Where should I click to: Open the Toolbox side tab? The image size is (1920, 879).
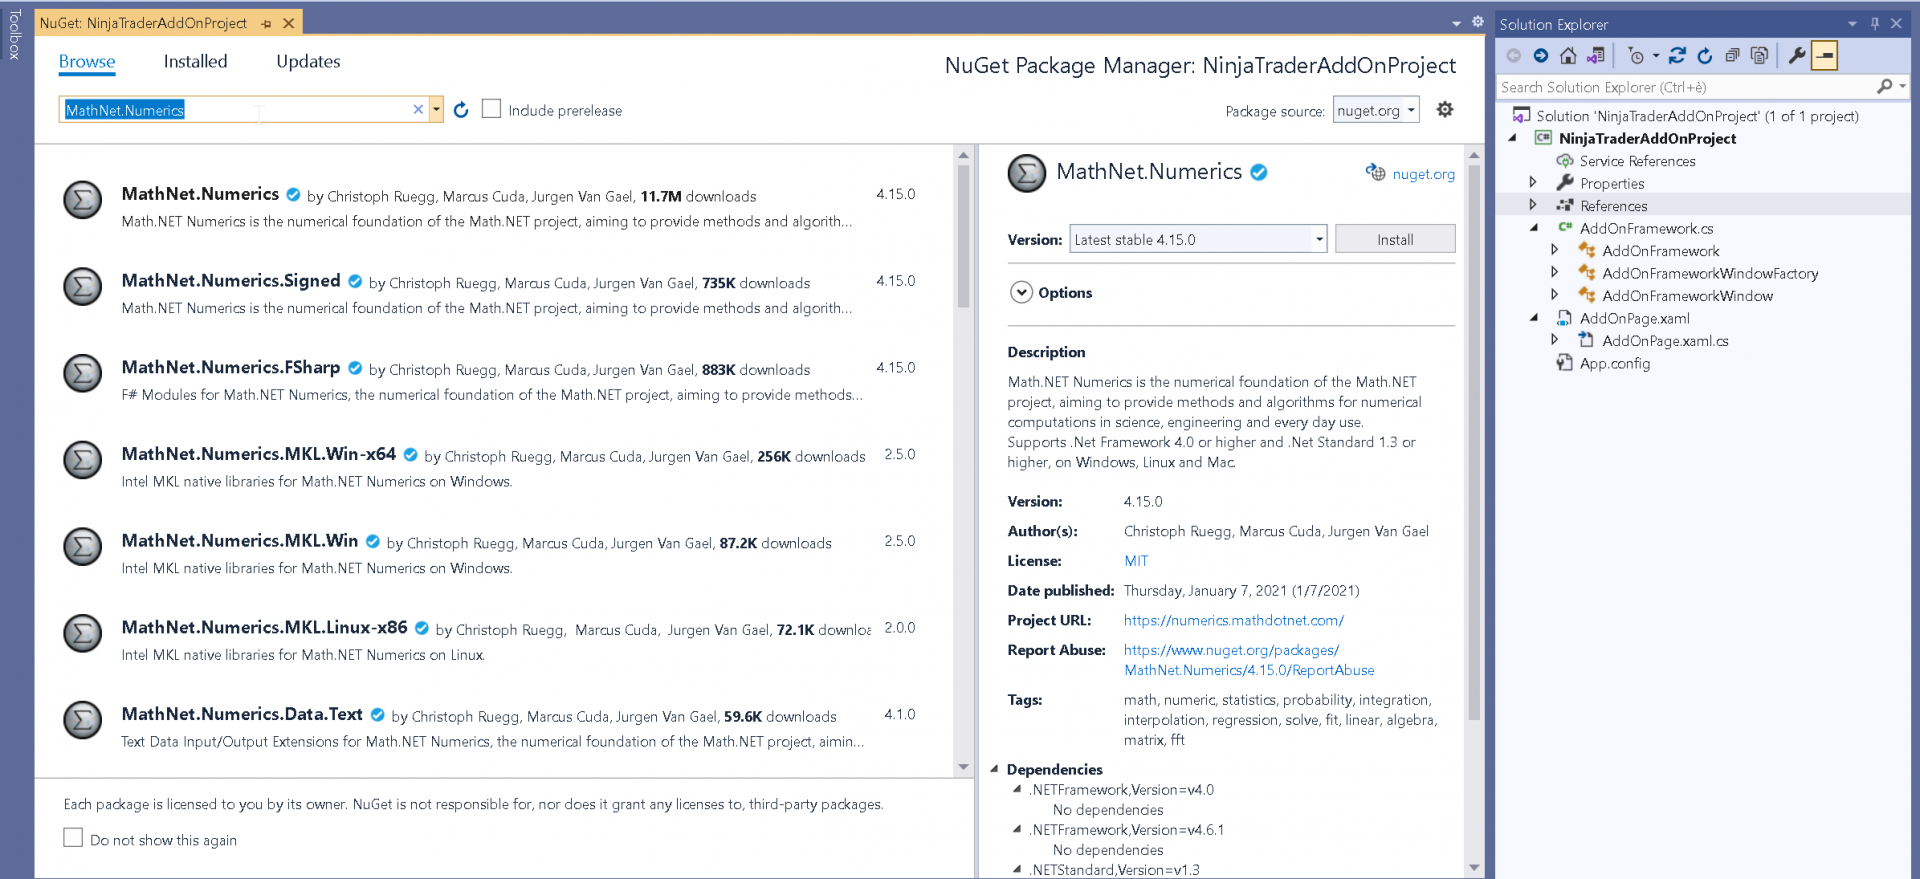tap(14, 34)
